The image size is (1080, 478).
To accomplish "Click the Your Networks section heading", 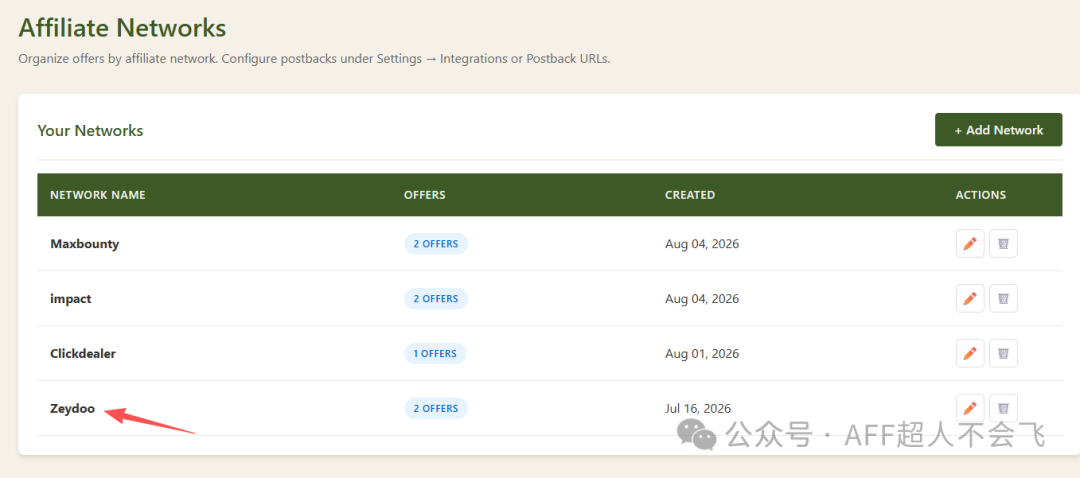I will [x=90, y=130].
